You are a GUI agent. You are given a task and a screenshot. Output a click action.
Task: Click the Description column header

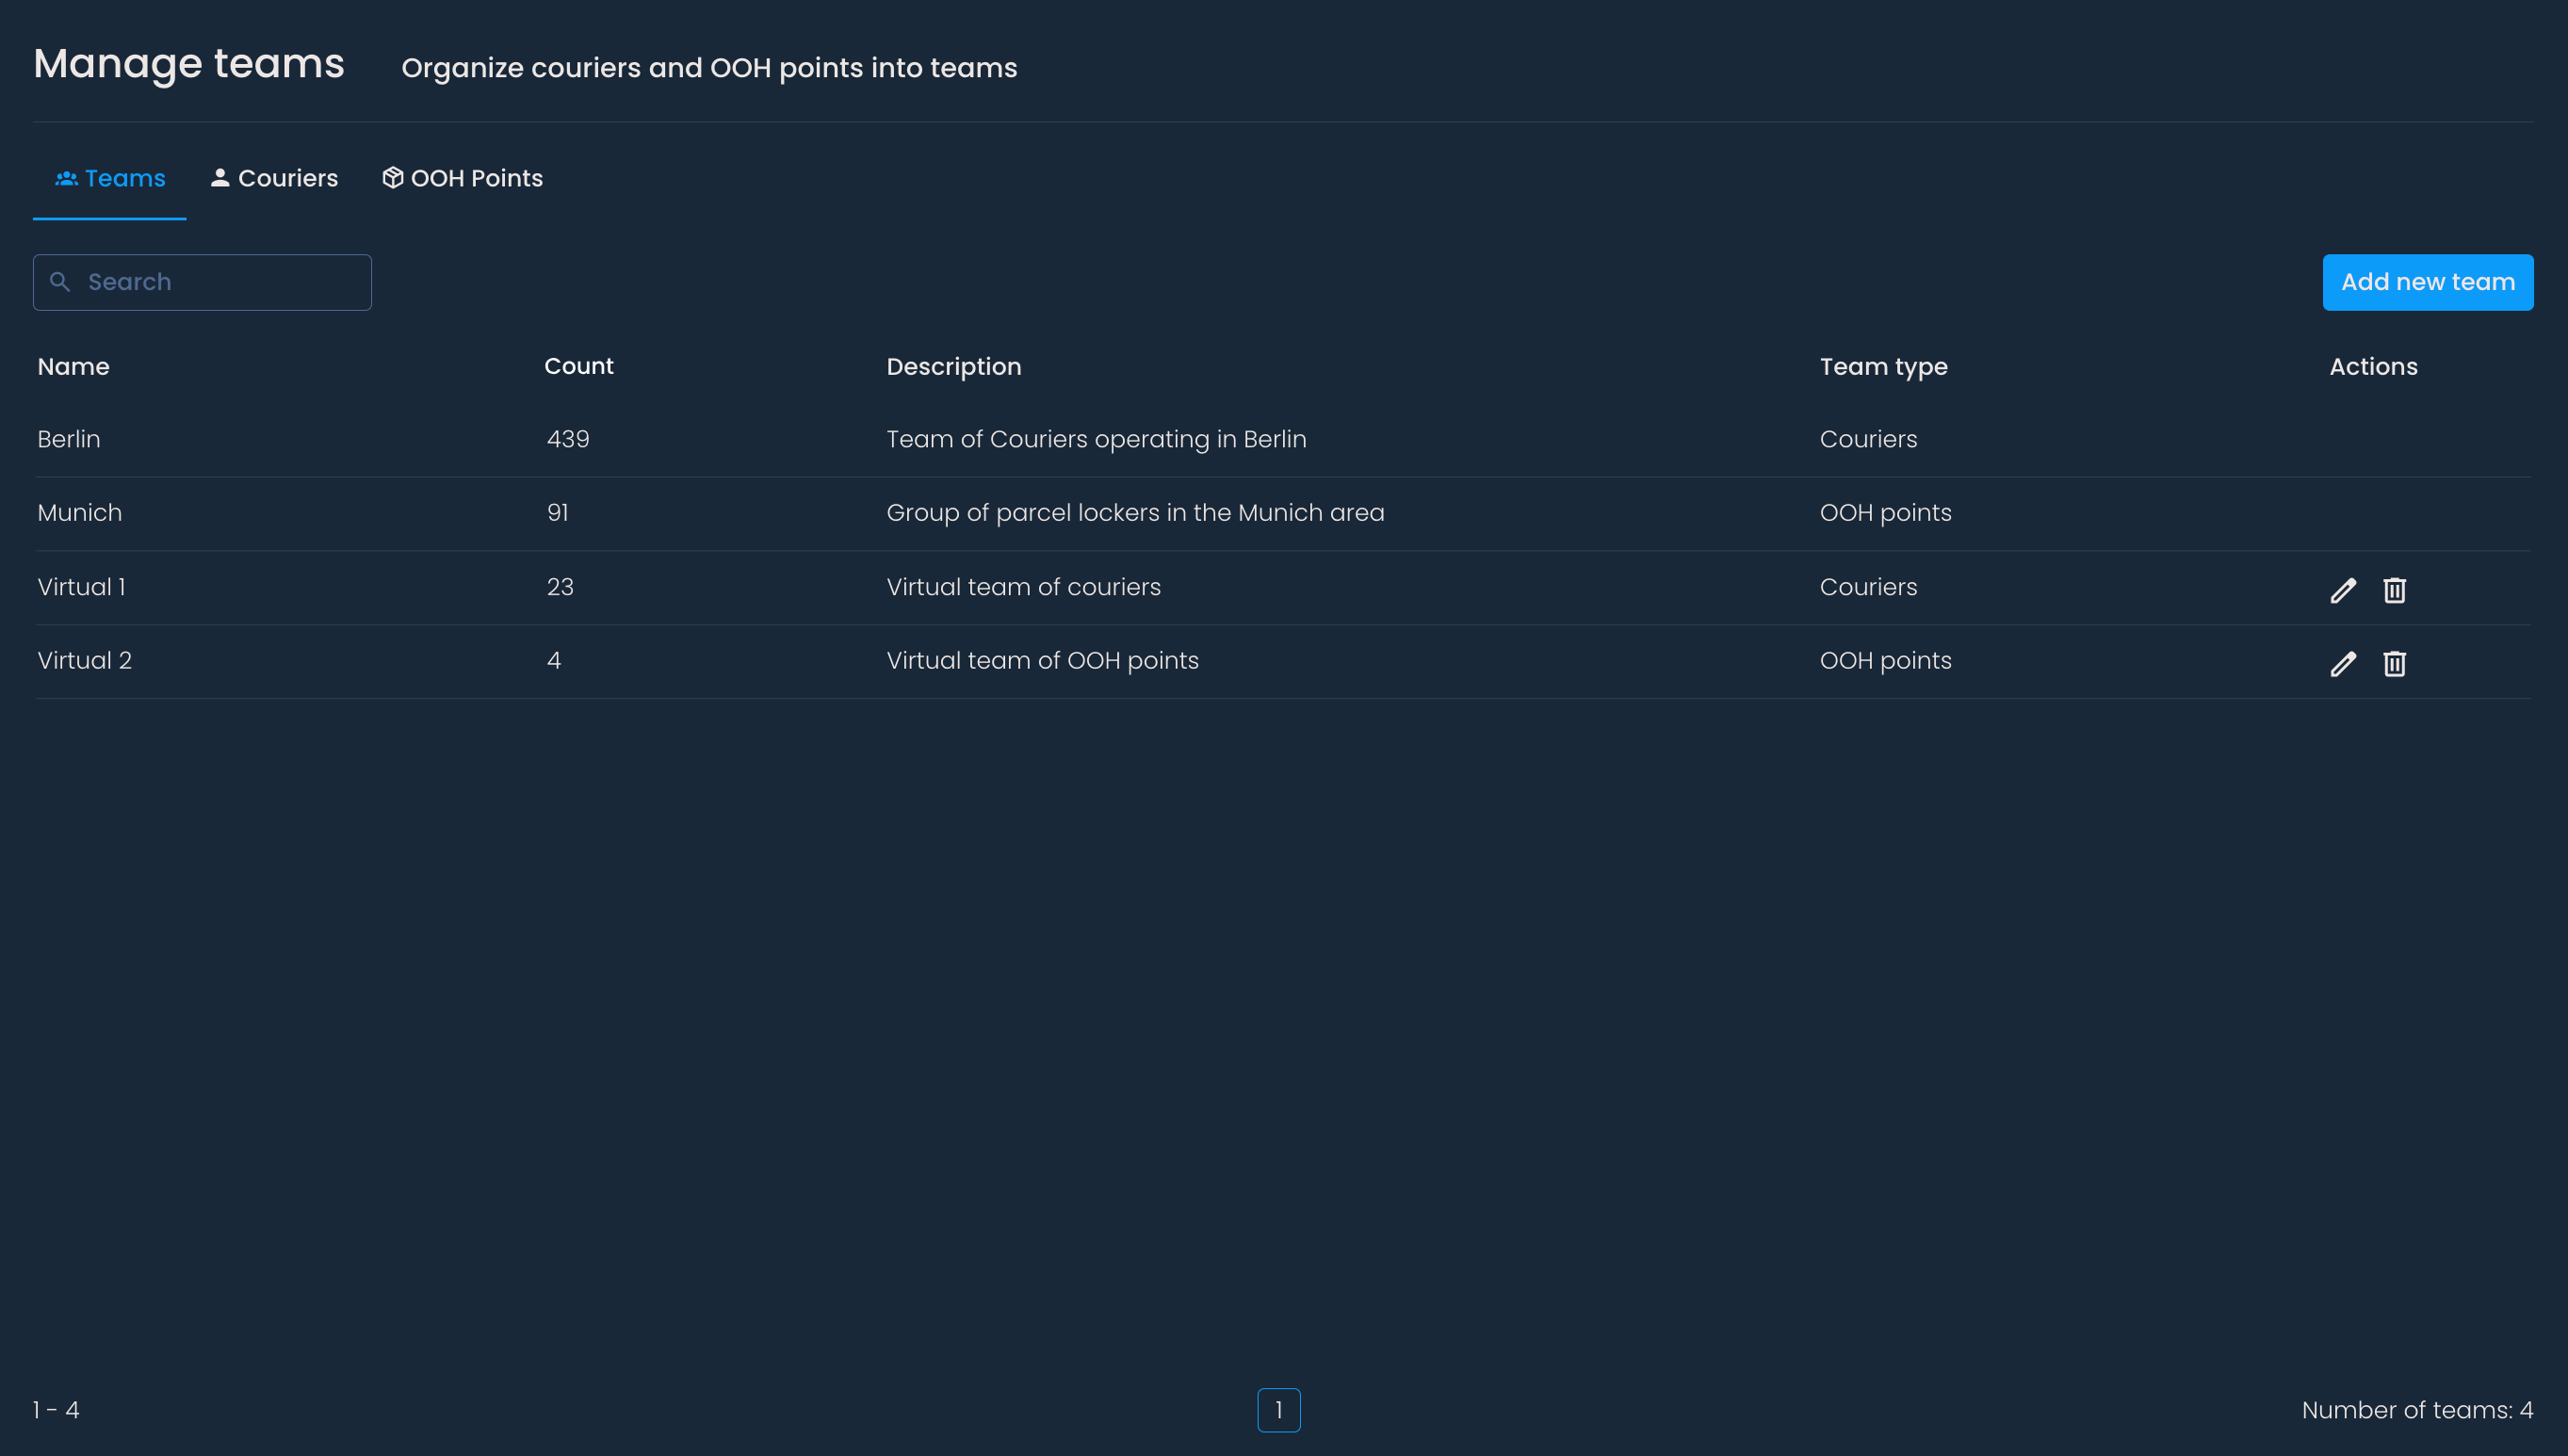point(953,367)
